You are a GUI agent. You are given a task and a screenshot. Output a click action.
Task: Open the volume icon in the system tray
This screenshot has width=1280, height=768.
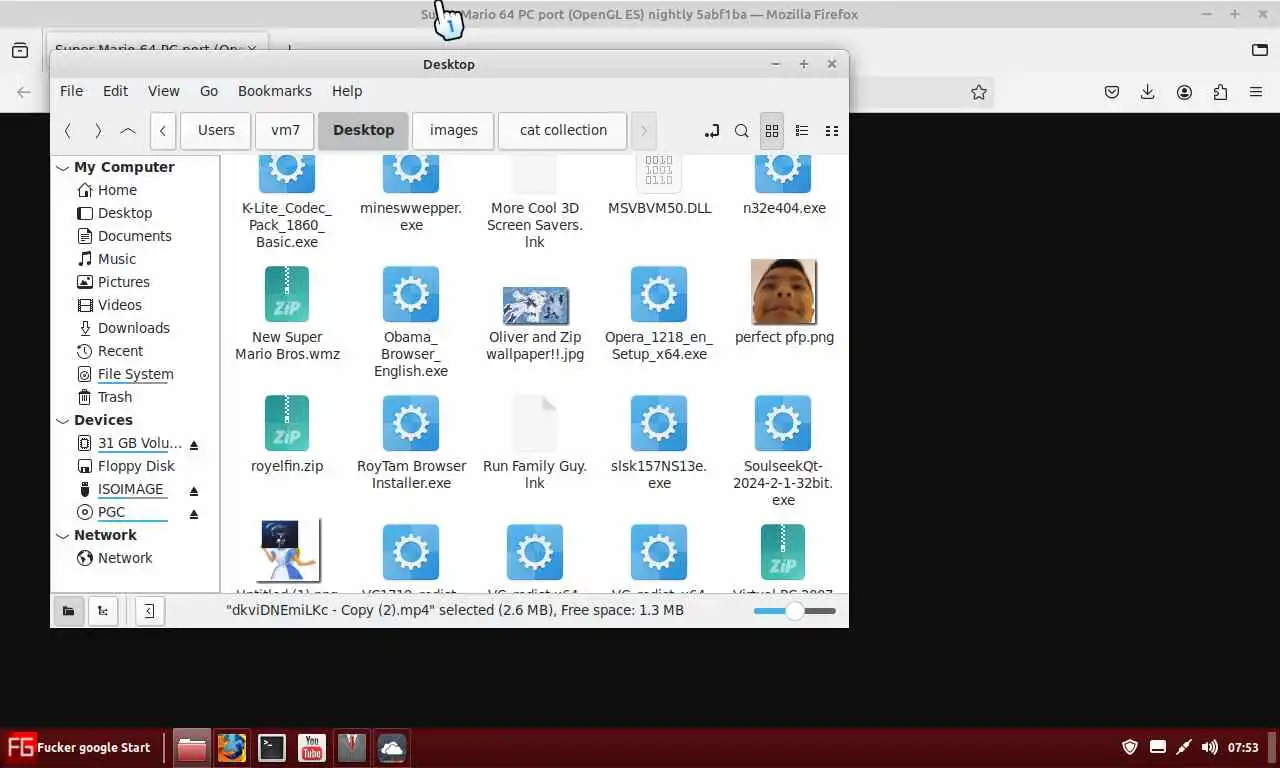click(x=1209, y=747)
